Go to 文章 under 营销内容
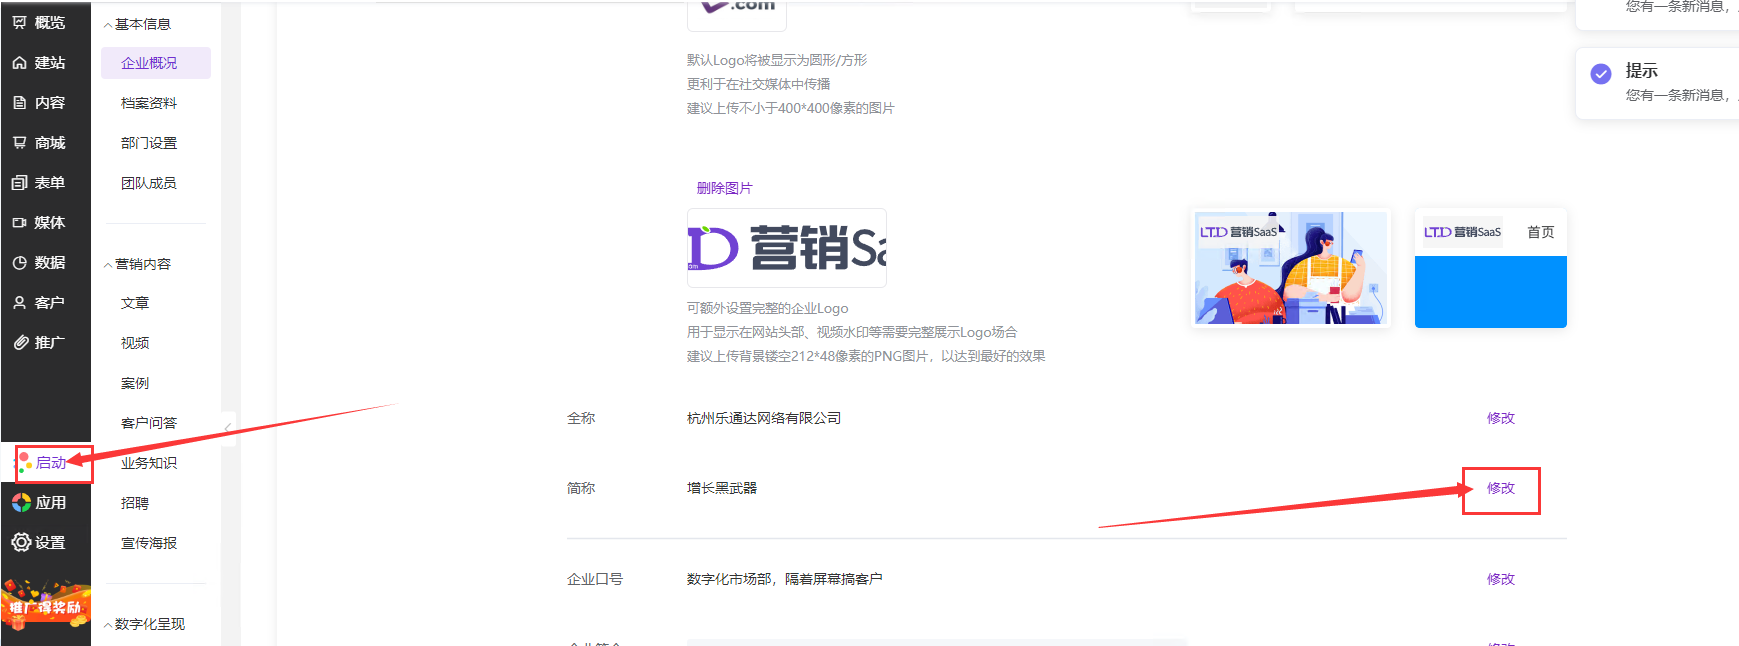Image resolution: width=1739 pixels, height=646 pixels. click(135, 303)
